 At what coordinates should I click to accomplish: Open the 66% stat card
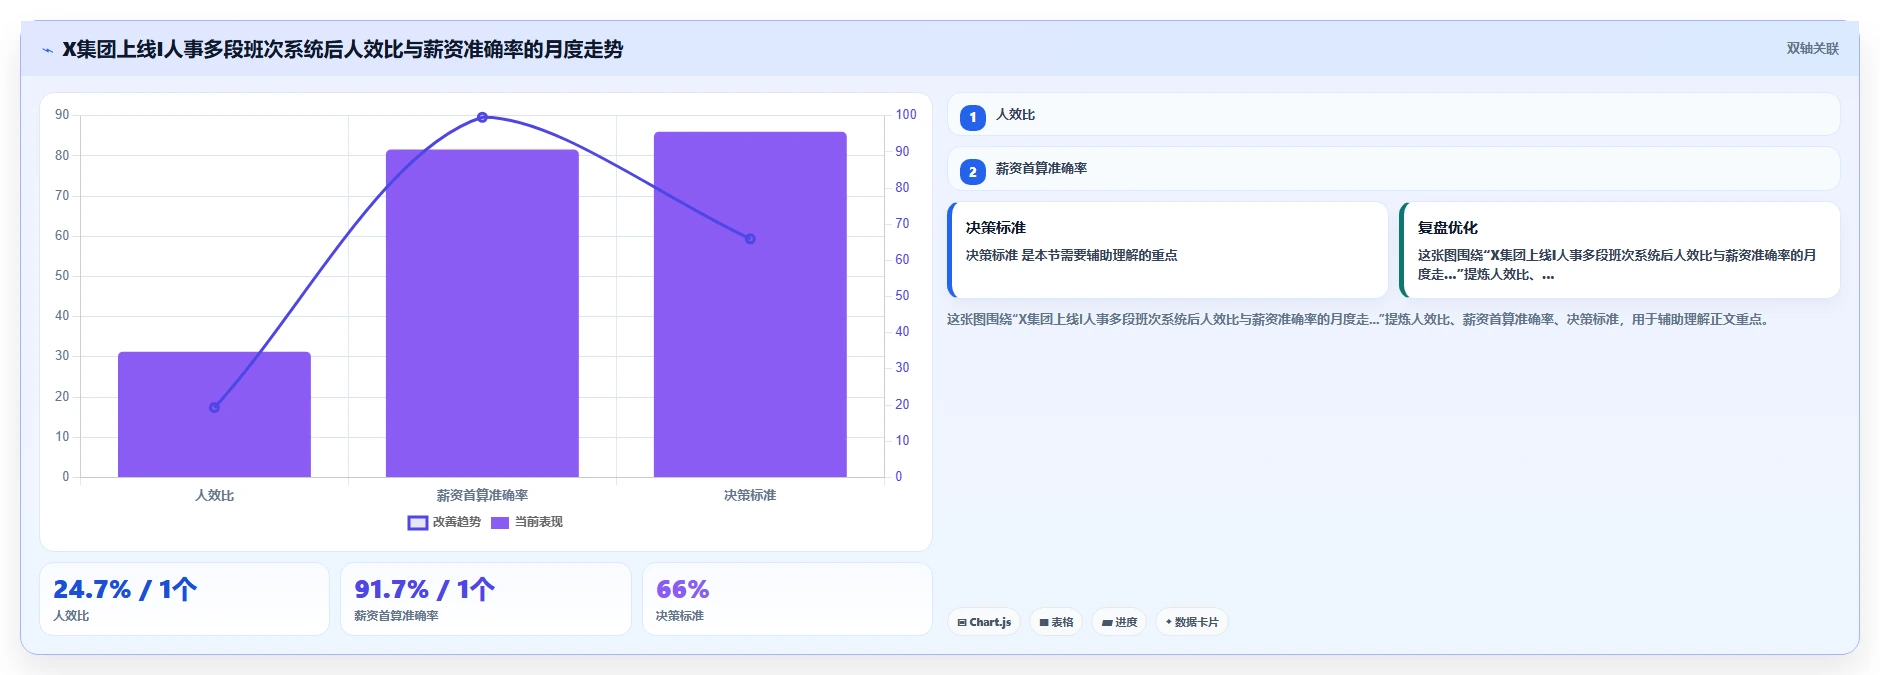coord(787,599)
